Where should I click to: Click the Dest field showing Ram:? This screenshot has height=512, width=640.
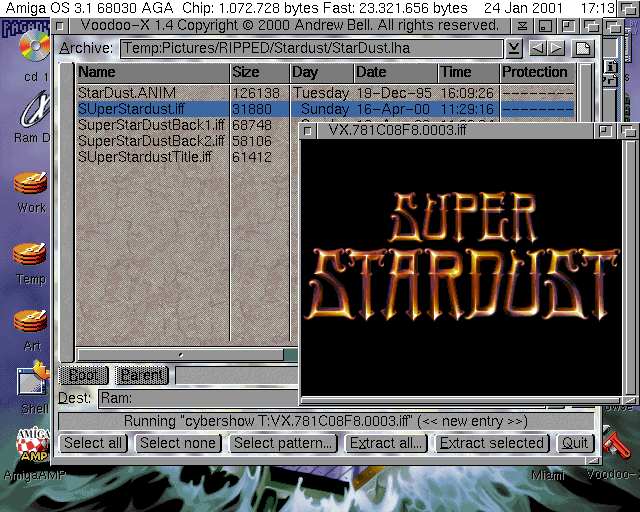[199, 398]
